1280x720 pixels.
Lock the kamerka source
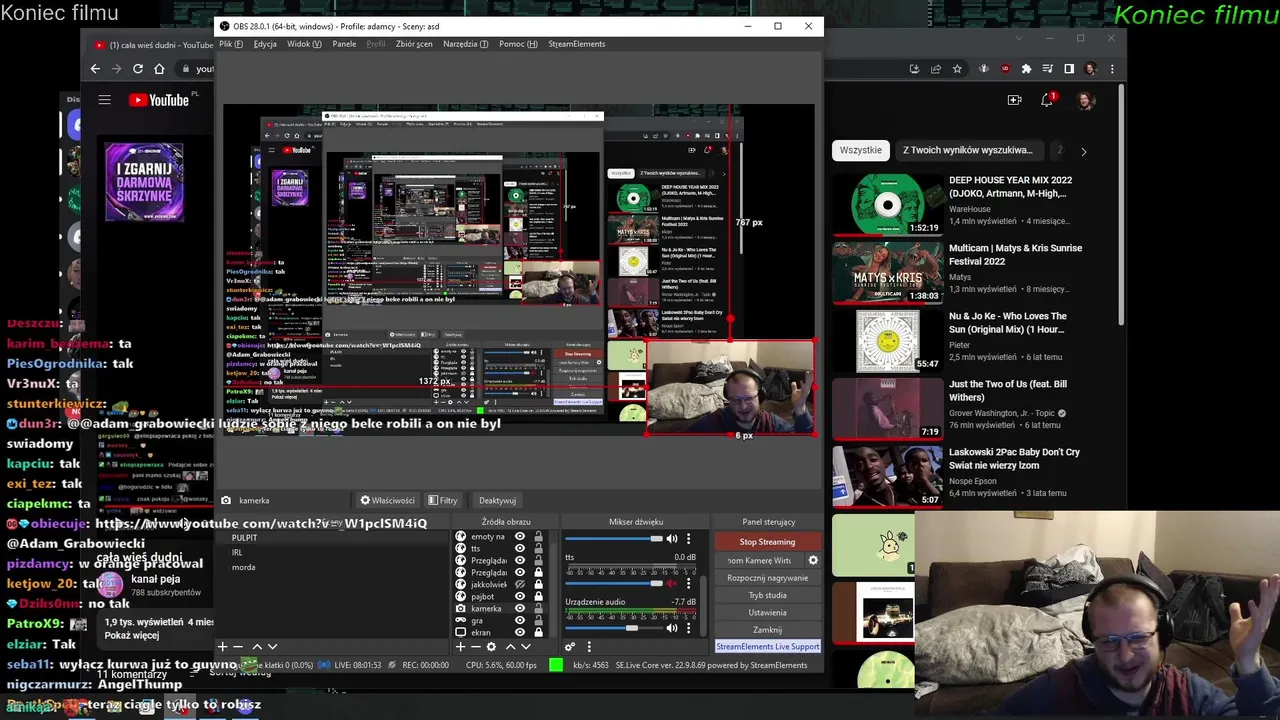[x=538, y=609]
